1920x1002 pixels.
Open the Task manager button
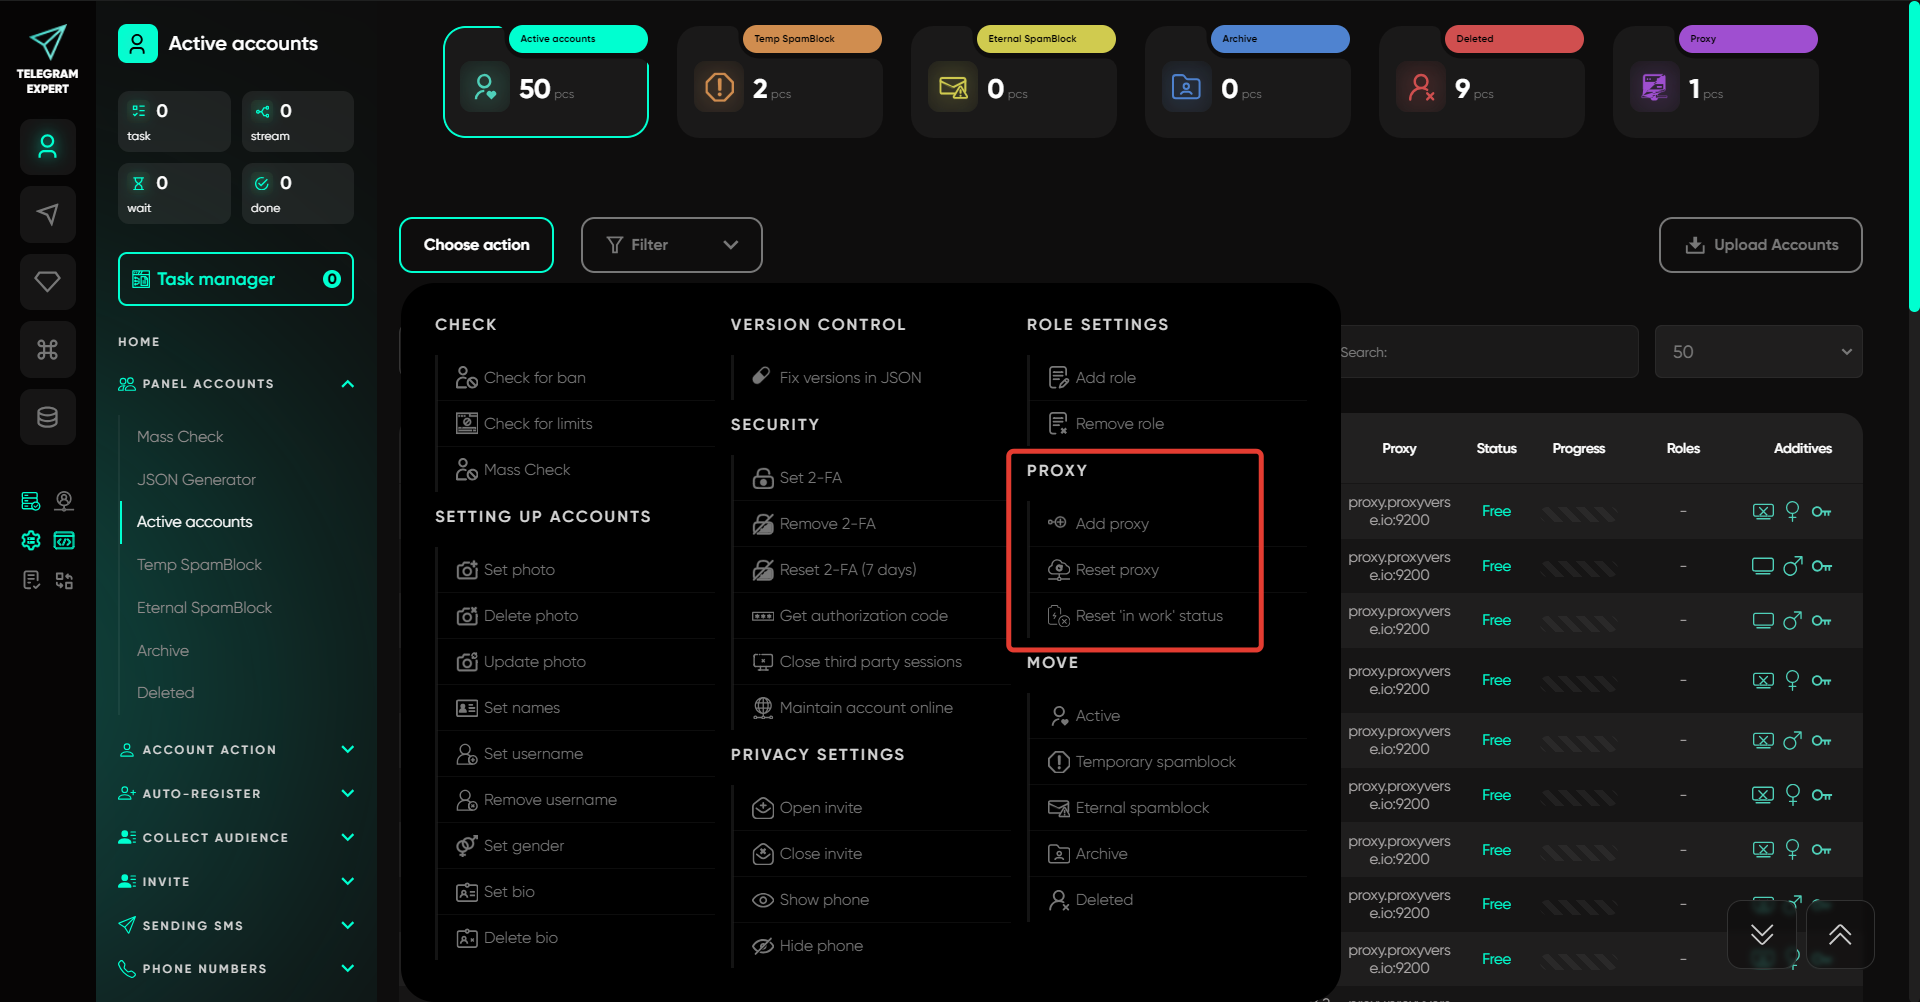click(235, 279)
